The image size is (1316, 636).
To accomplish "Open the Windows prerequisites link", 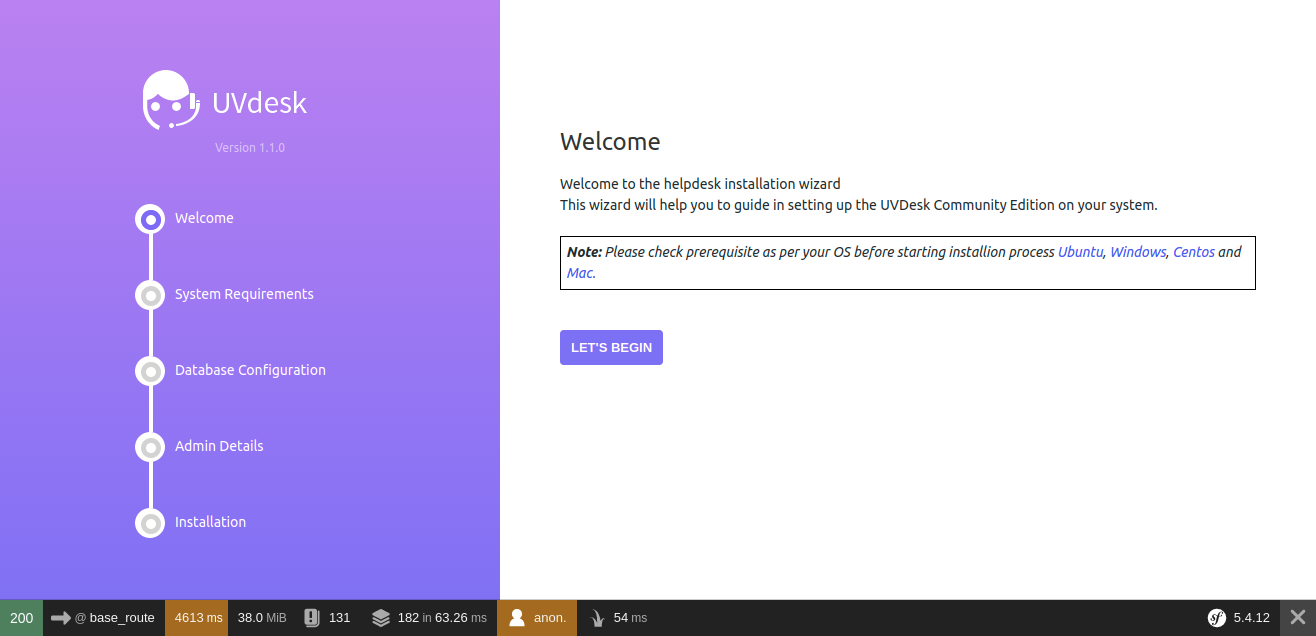I will [x=1137, y=251].
